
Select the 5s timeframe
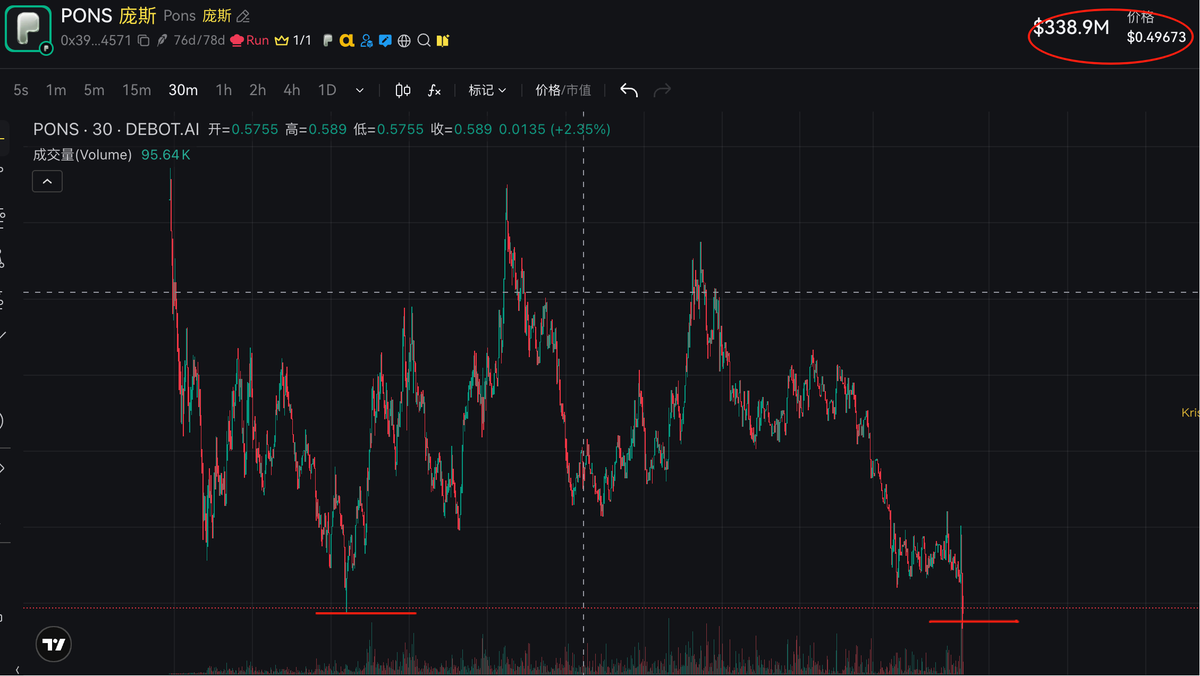pyautogui.click(x=21, y=90)
